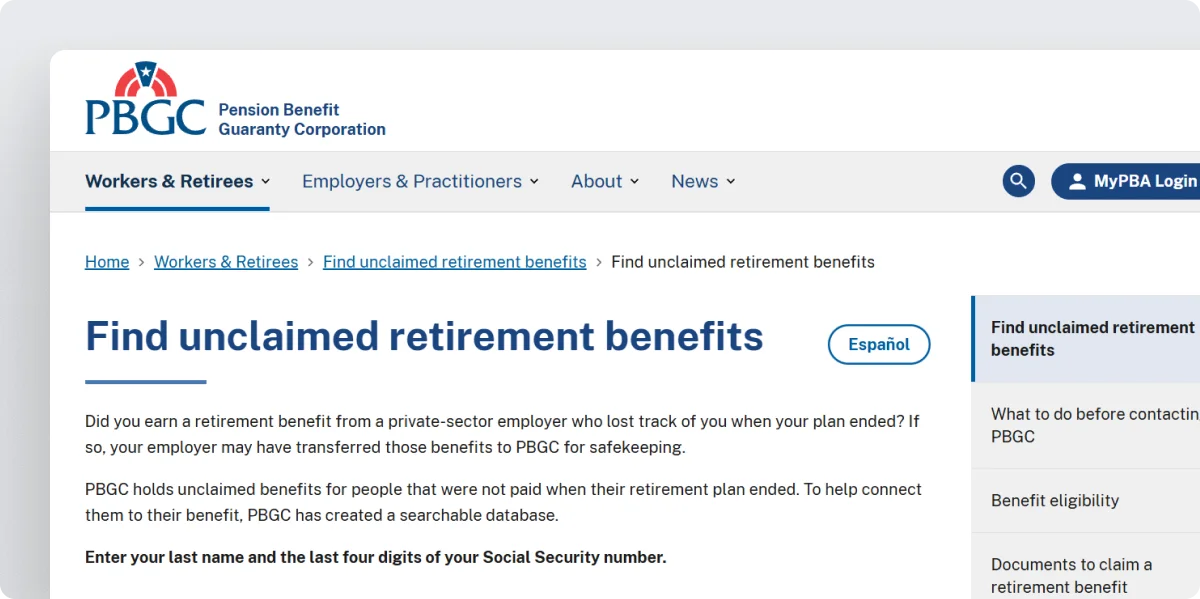Click the Workers & Retirees breadcrumb link
1200x599 pixels.
click(225, 261)
